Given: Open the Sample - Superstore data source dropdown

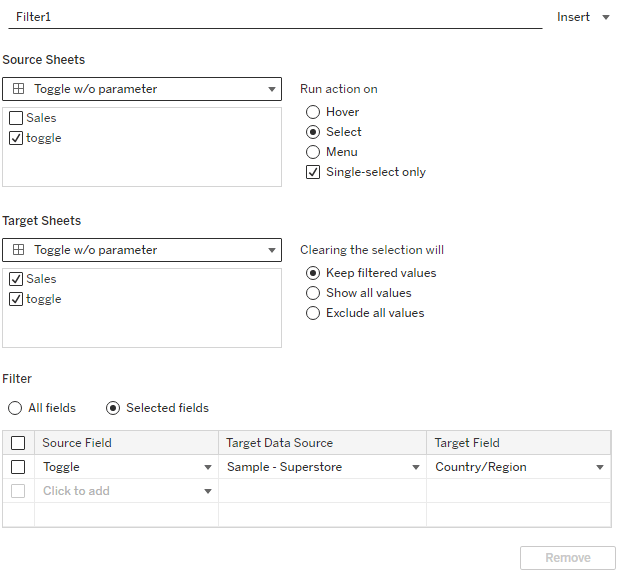Looking at the screenshot, I should tap(415, 467).
